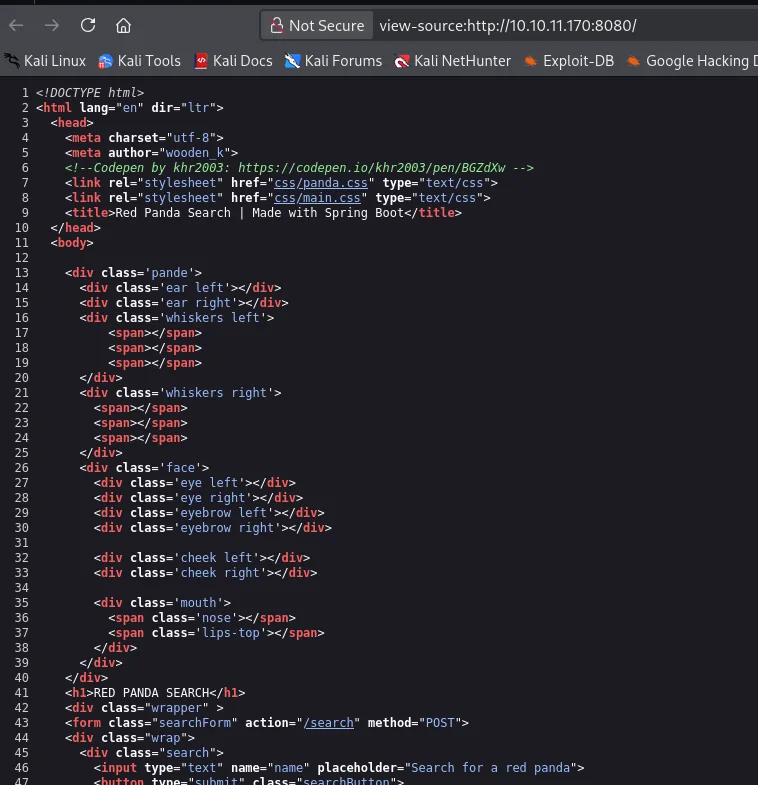Click the 'ear right' class text

click(x=198, y=303)
